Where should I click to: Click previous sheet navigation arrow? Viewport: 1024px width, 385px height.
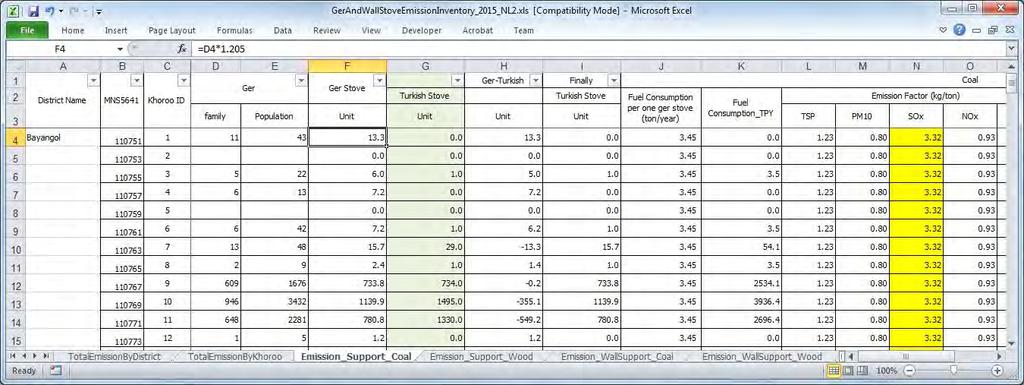25,356
